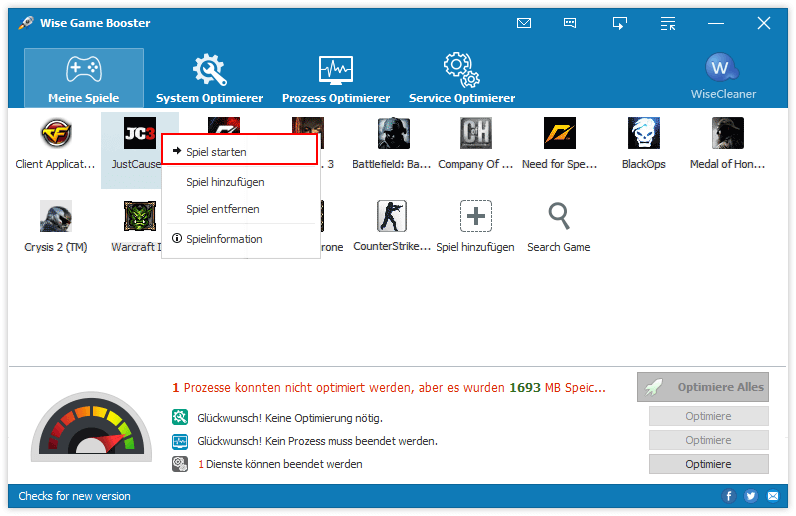Viewport: 796px width, 516px height.
Task: Close the Wise Game Booster window
Action: coord(764,23)
